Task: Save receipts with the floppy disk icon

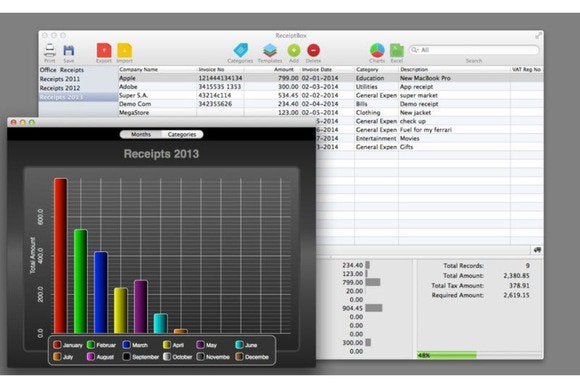Action: point(69,50)
